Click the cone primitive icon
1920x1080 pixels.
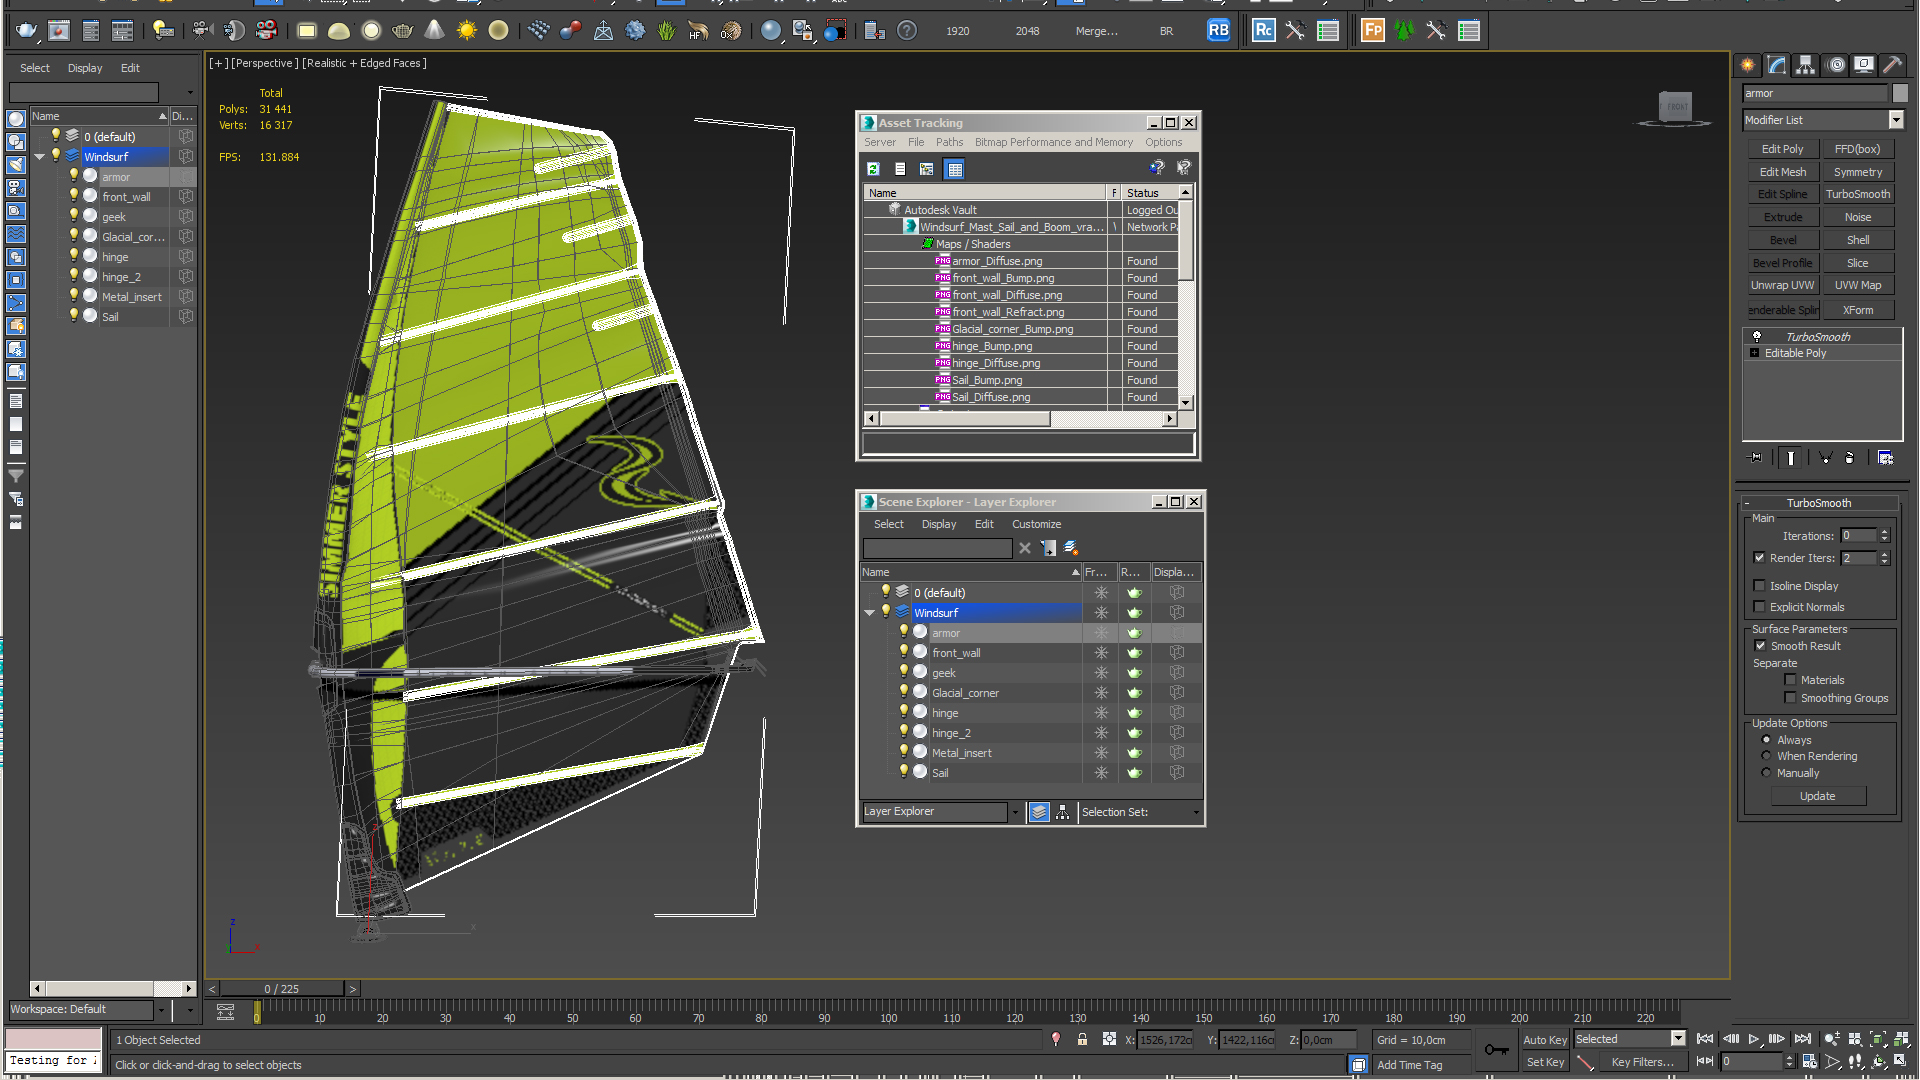point(434,30)
